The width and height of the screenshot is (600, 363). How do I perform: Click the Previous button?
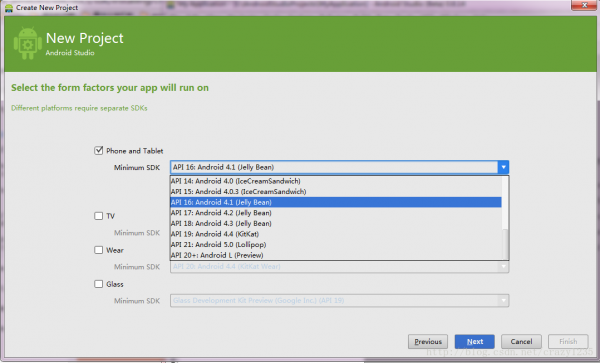pyautogui.click(x=428, y=342)
